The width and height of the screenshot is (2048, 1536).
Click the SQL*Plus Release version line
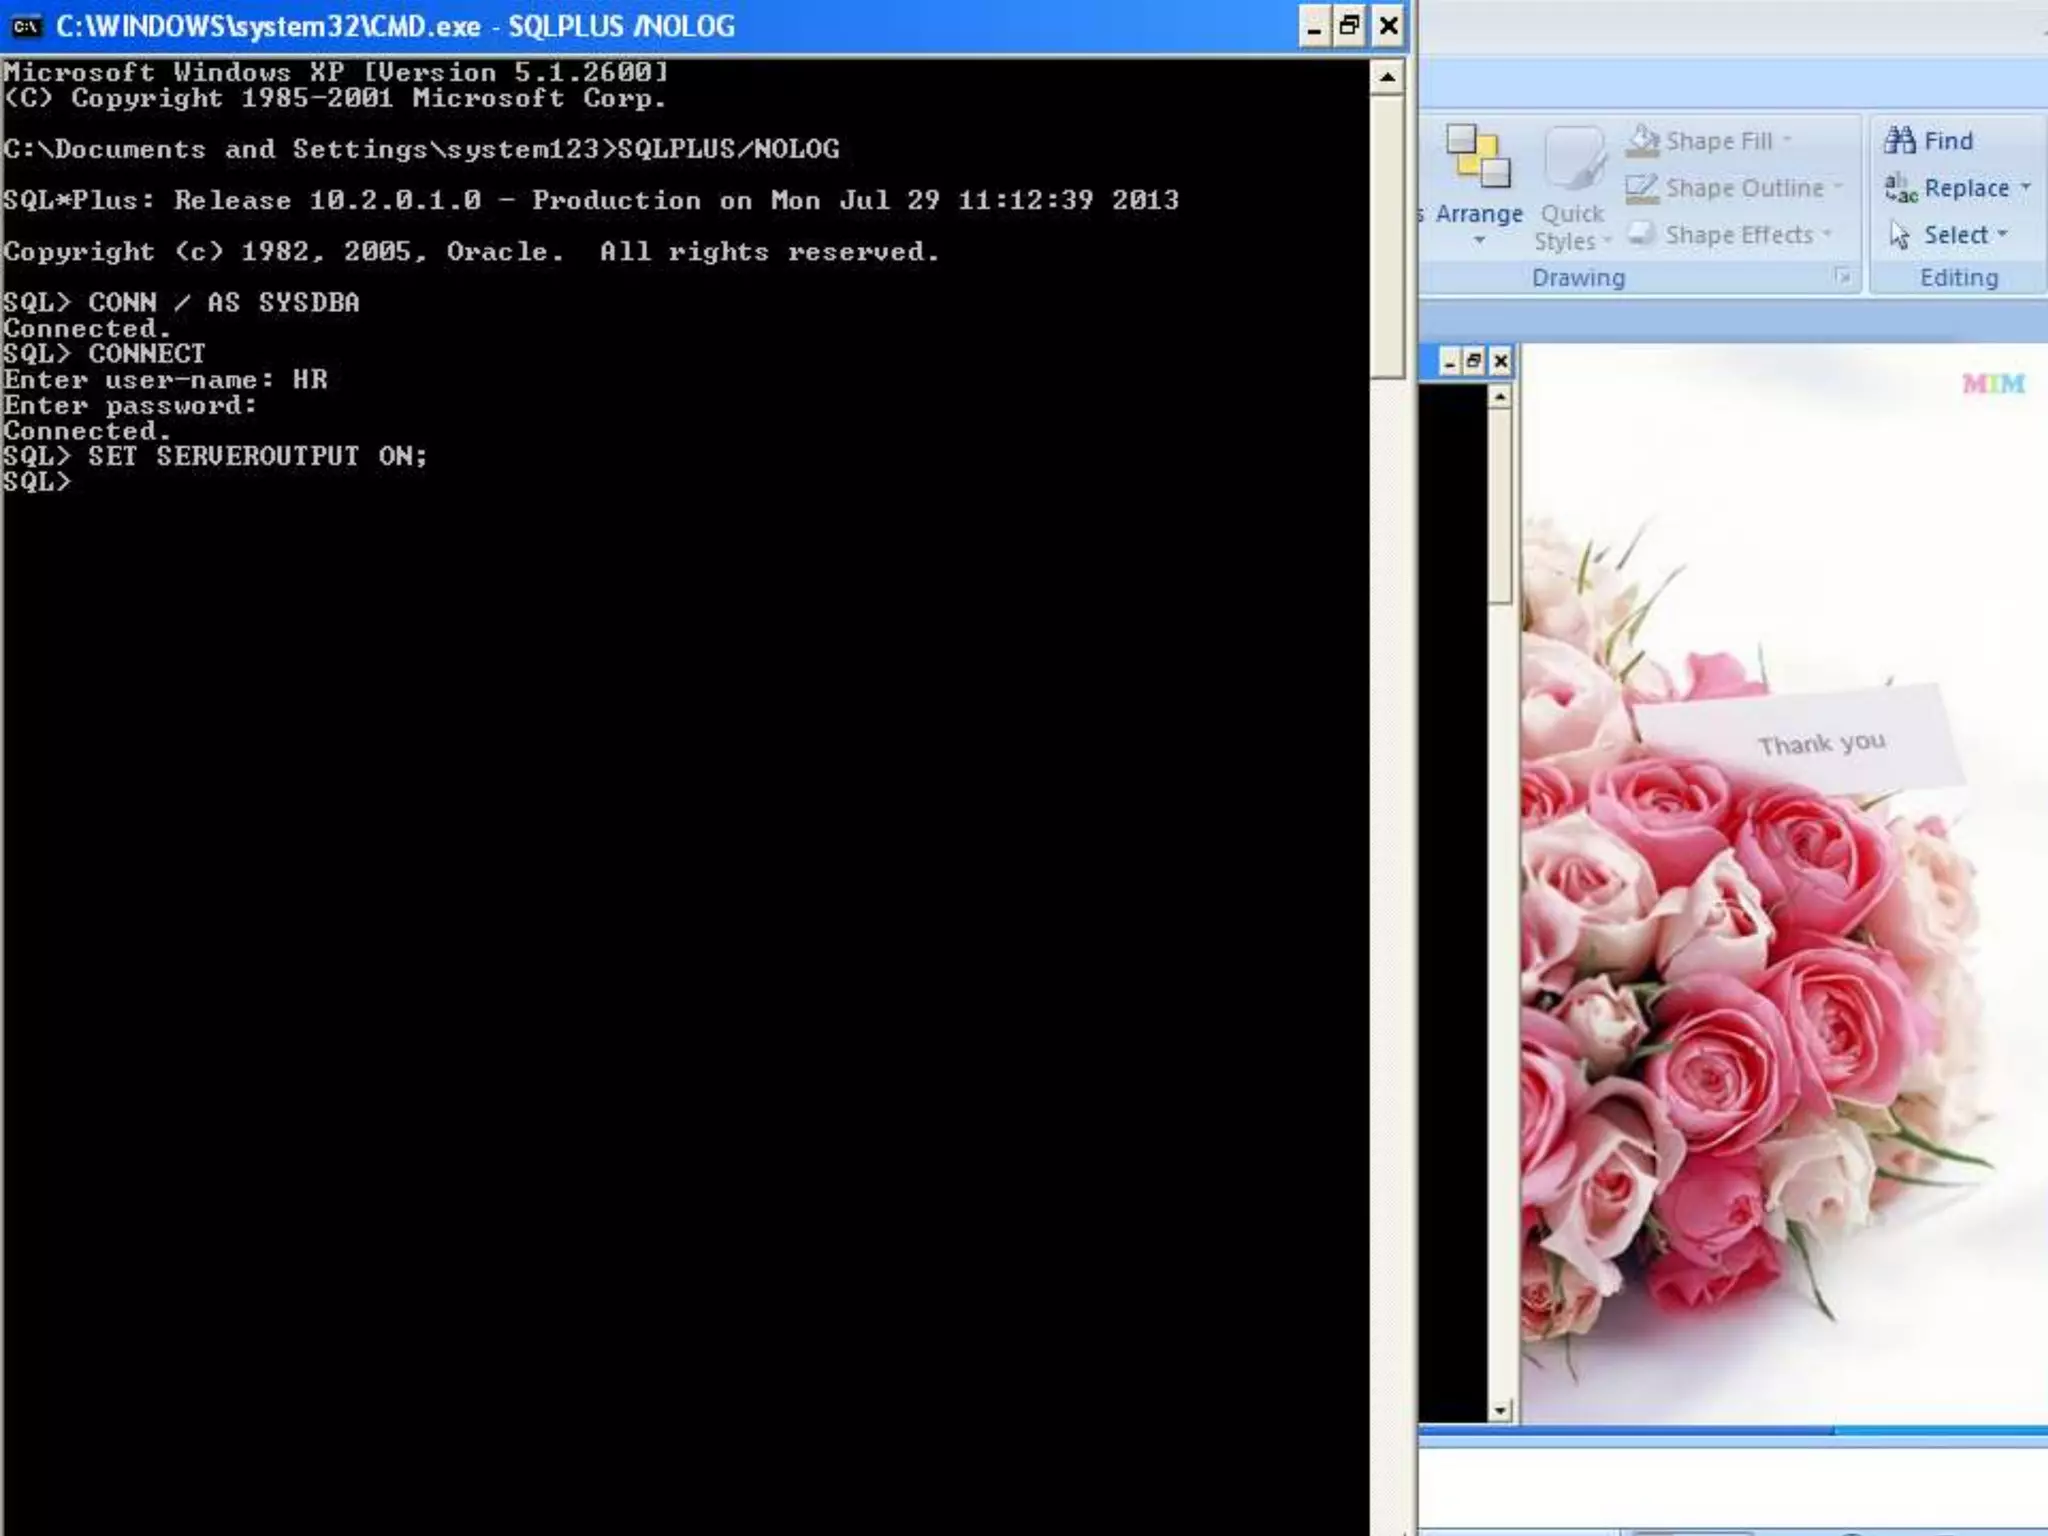591,200
